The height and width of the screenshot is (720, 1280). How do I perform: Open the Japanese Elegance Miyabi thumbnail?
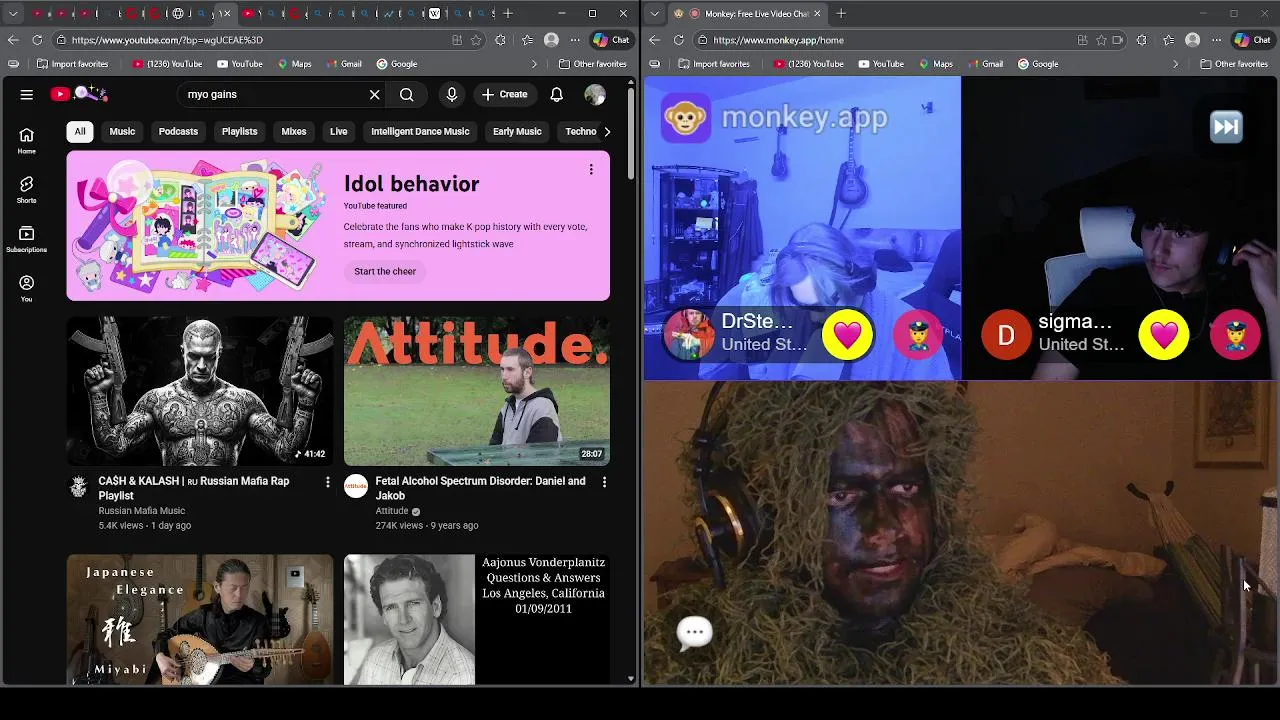200,620
